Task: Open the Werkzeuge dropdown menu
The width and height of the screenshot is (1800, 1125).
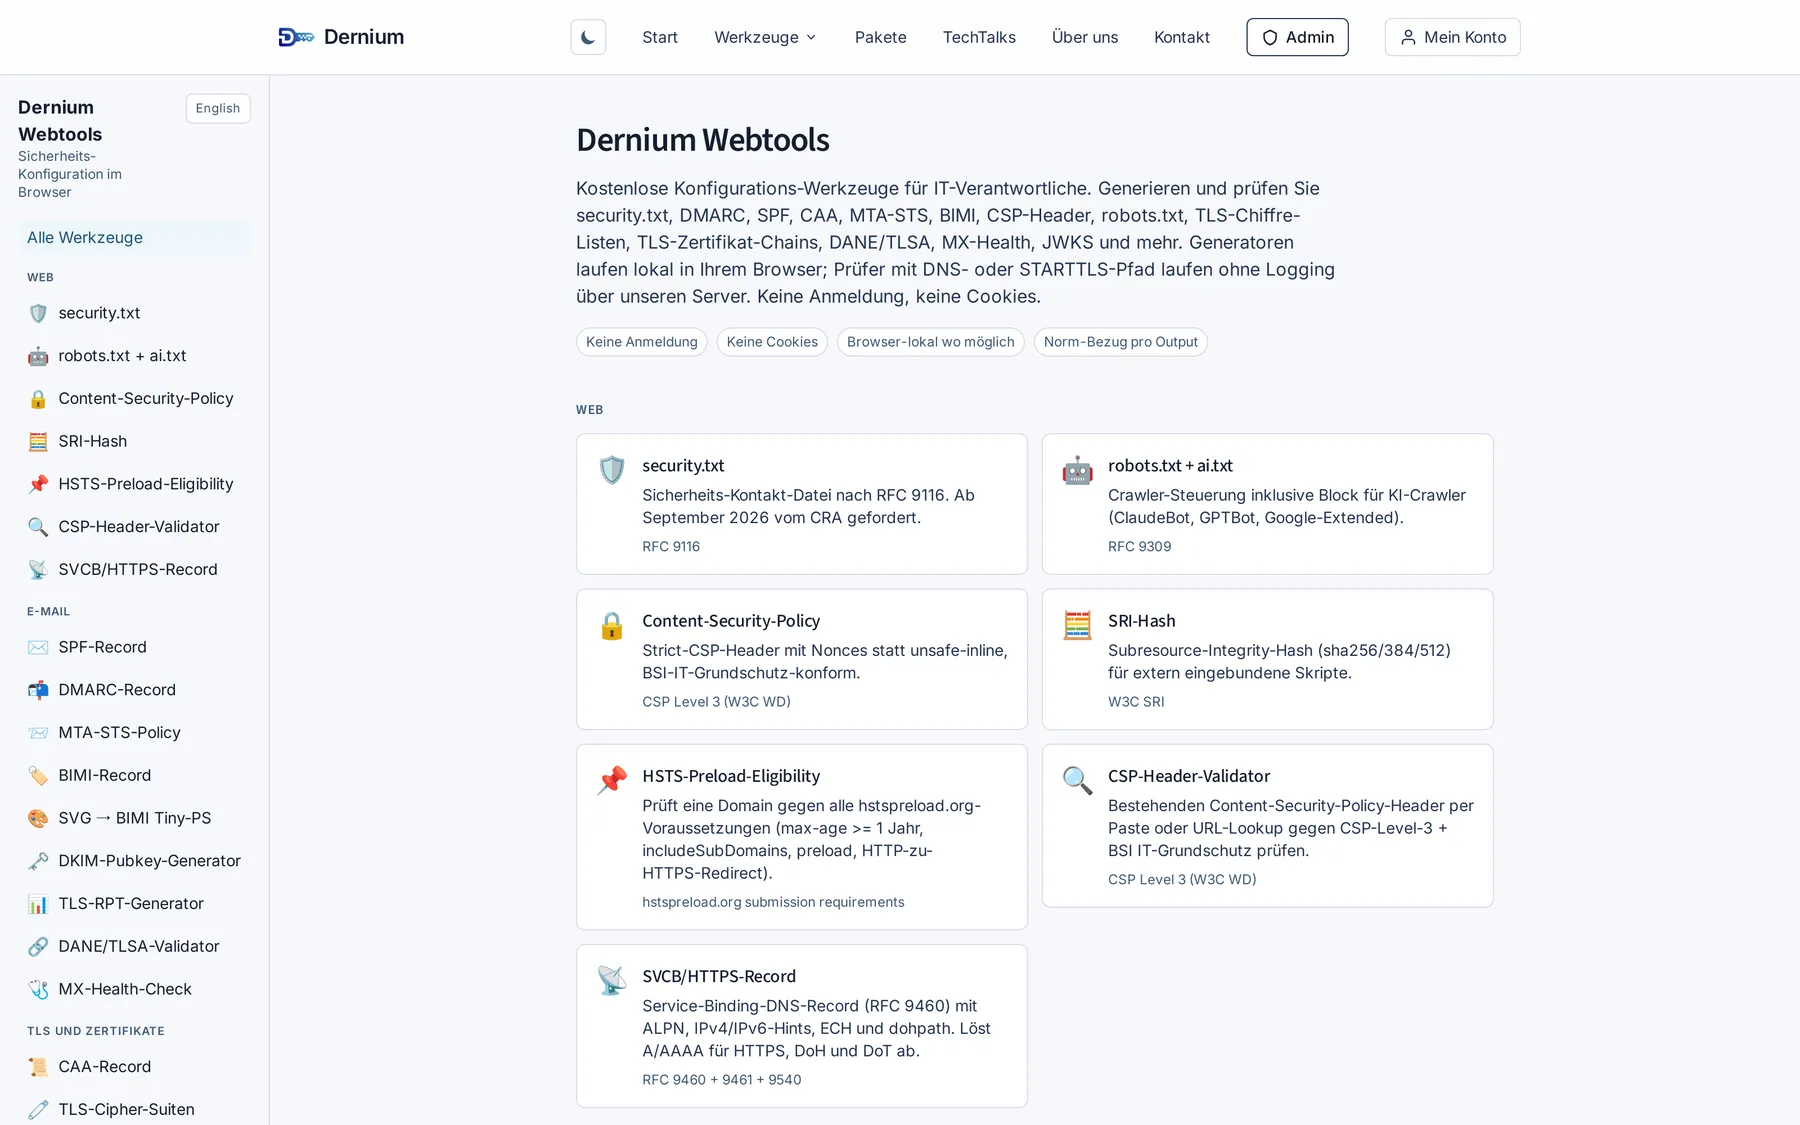Action: point(765,37)
